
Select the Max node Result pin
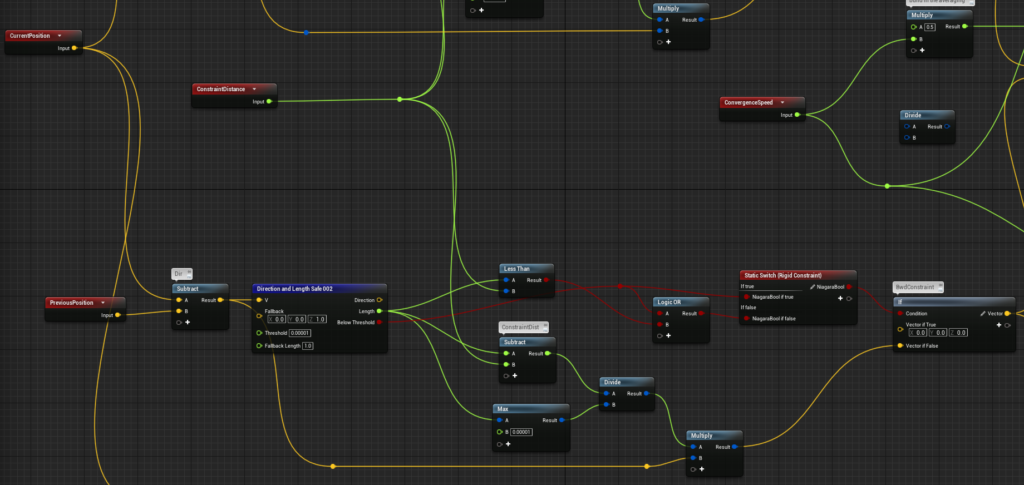[562, 420]
